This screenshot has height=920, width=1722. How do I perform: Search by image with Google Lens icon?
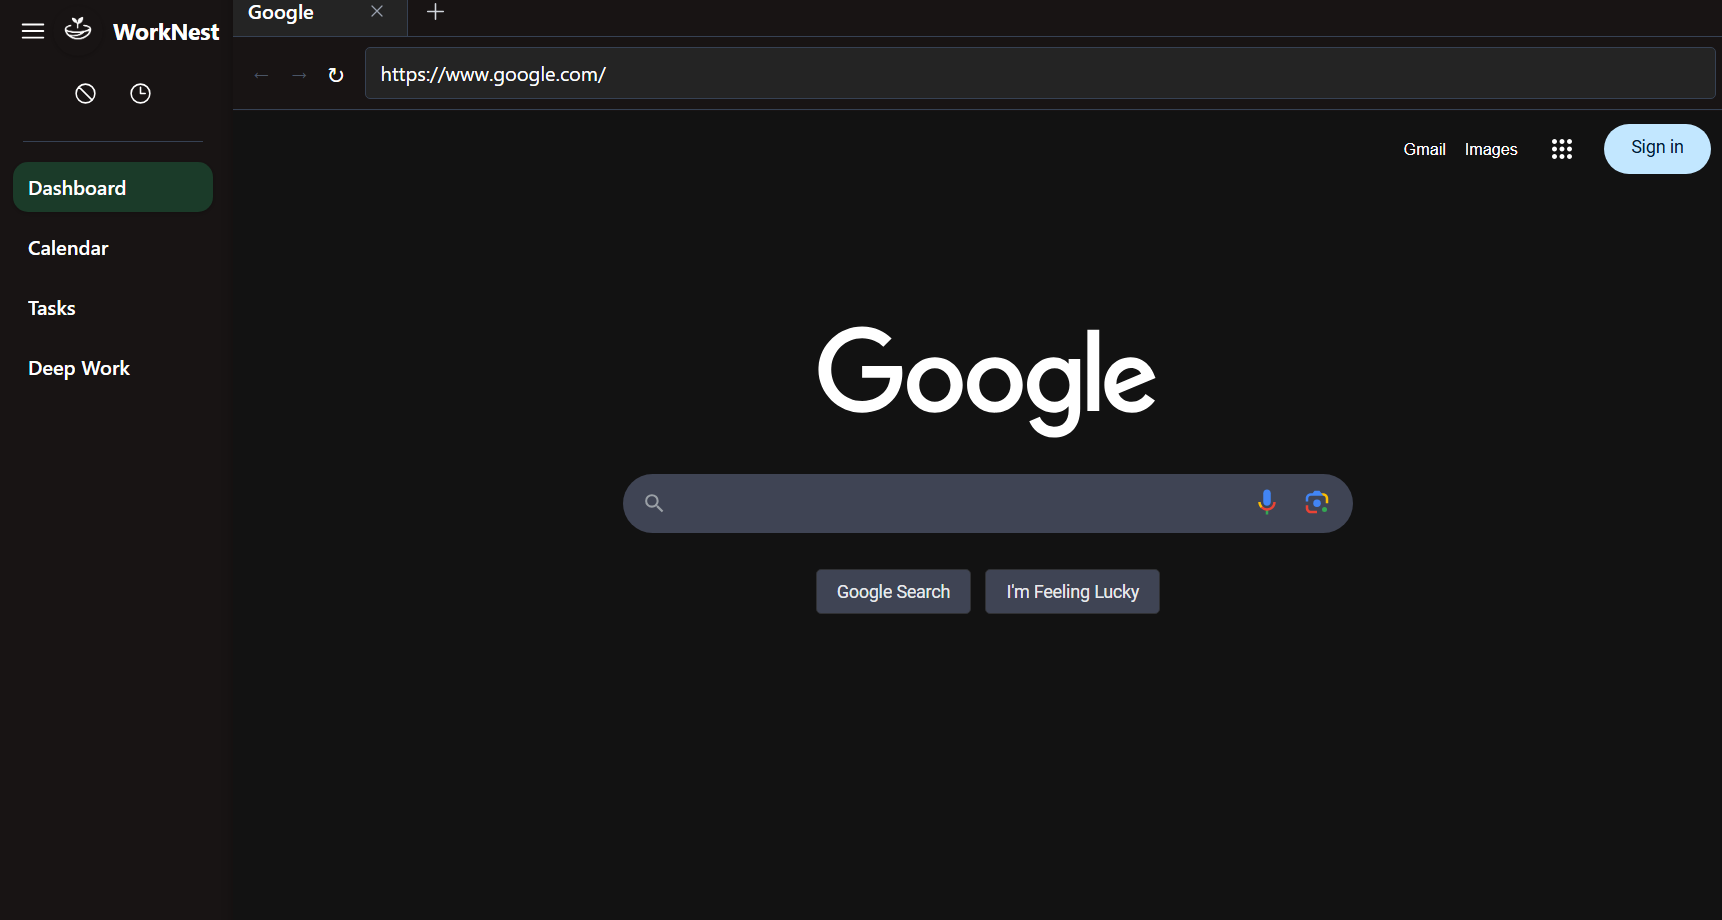click(1316, 502)
